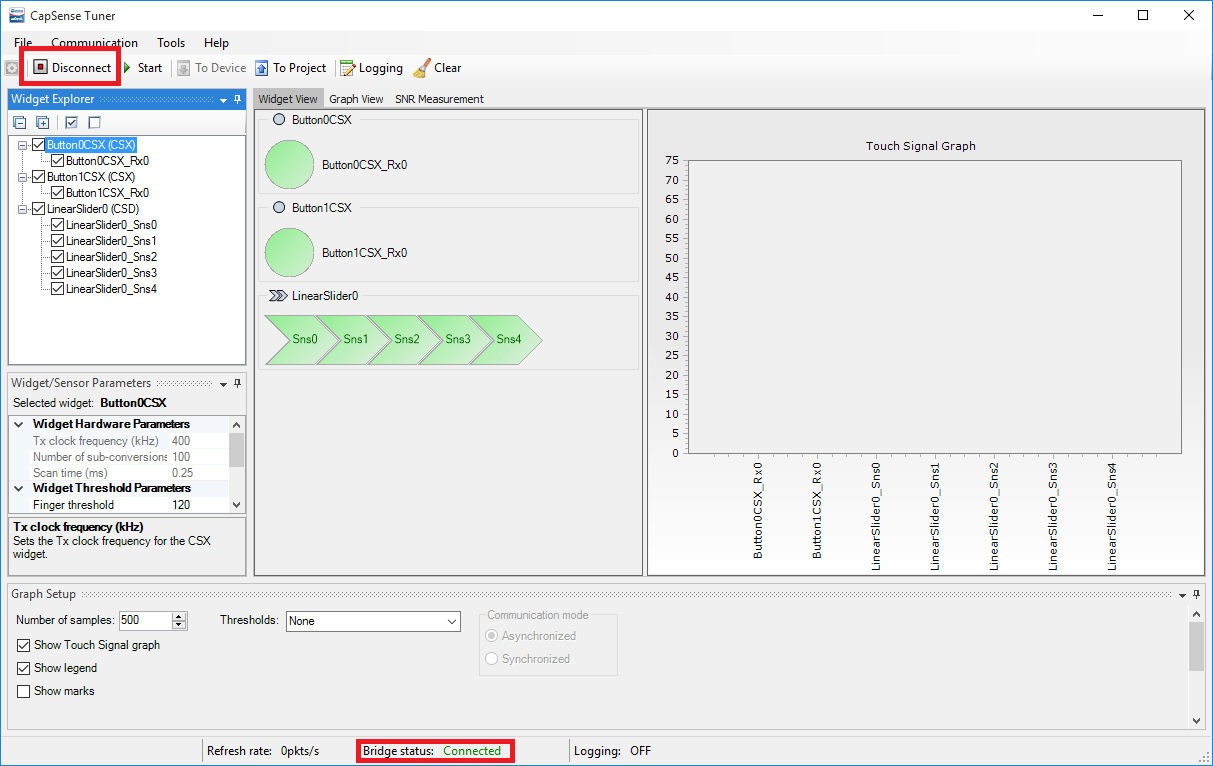The width and height of the screenshot is (1213, 766).
Task: Uncheck Button0CSX (CSX) widget checkbox
Action: (39, 145)
